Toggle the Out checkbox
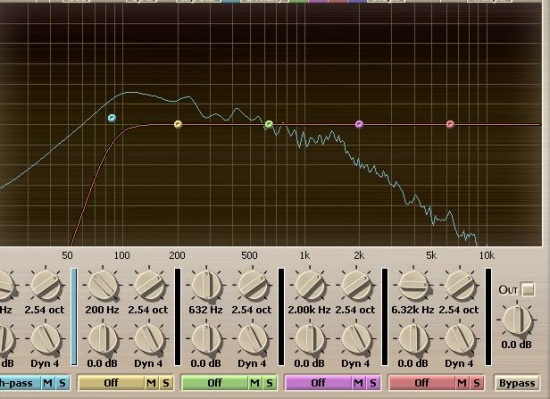Viewport: 550px width, 399px height. 528,289
